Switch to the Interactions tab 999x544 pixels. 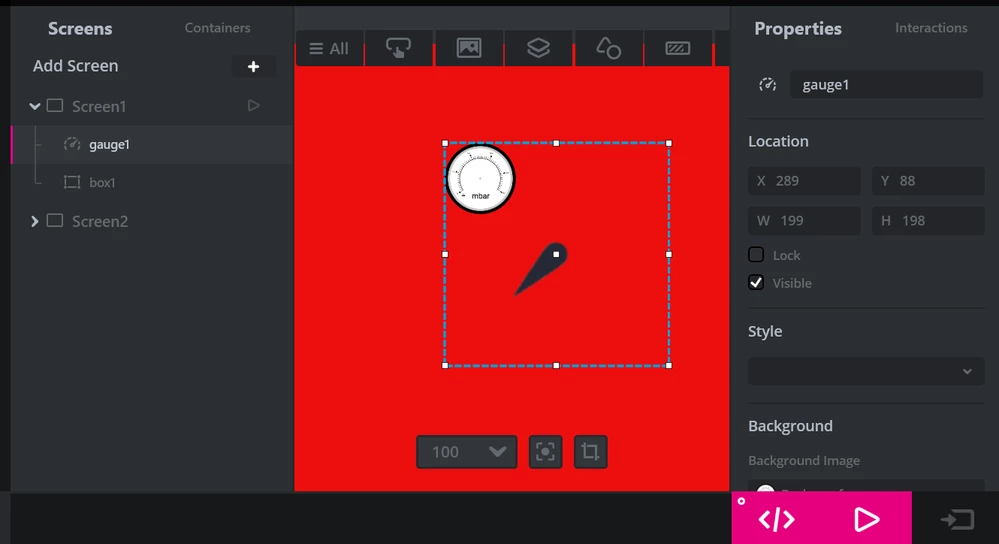(931, 28)
